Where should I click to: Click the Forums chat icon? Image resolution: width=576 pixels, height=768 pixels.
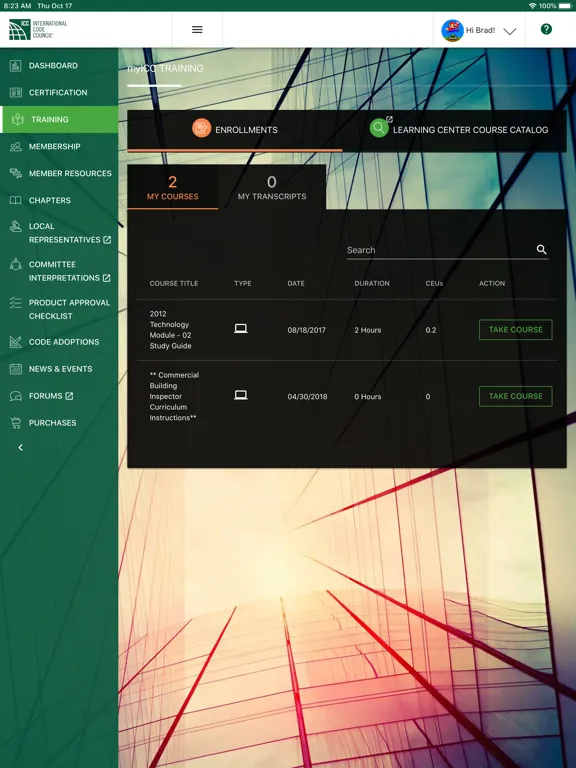pyautogui.click(x=16, y=396)
